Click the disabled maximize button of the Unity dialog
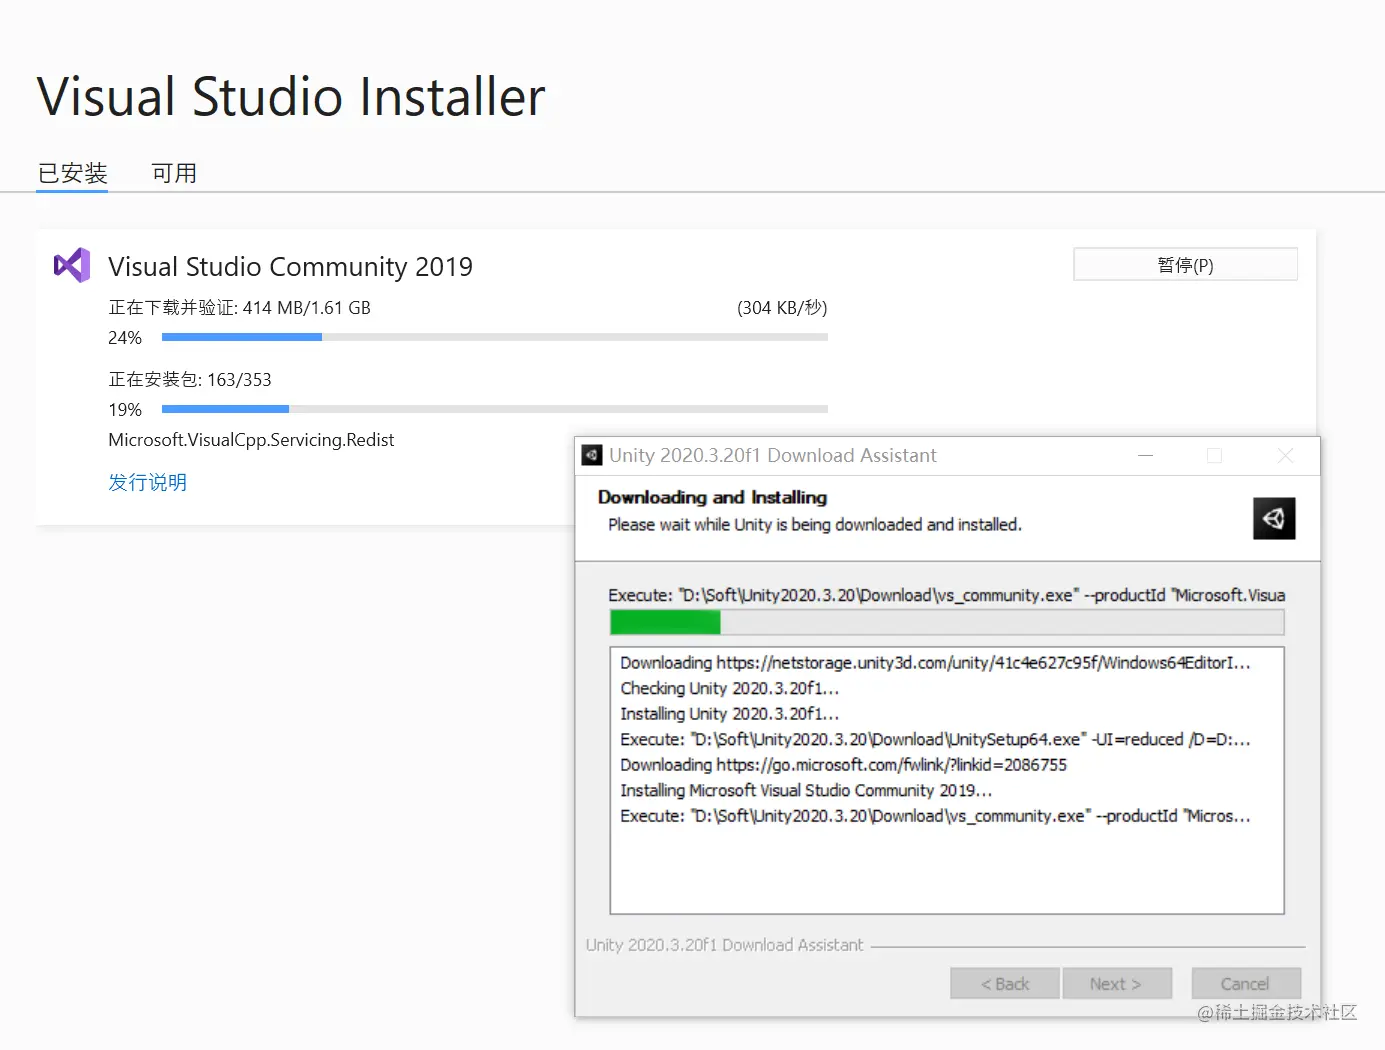1385x1050 pixels. tap(1215, 455)
